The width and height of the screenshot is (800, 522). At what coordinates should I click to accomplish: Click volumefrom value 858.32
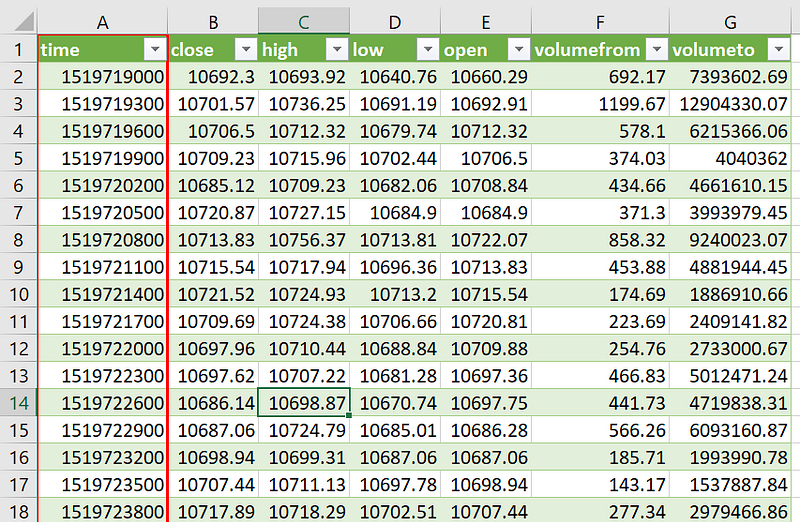(637, 240)
